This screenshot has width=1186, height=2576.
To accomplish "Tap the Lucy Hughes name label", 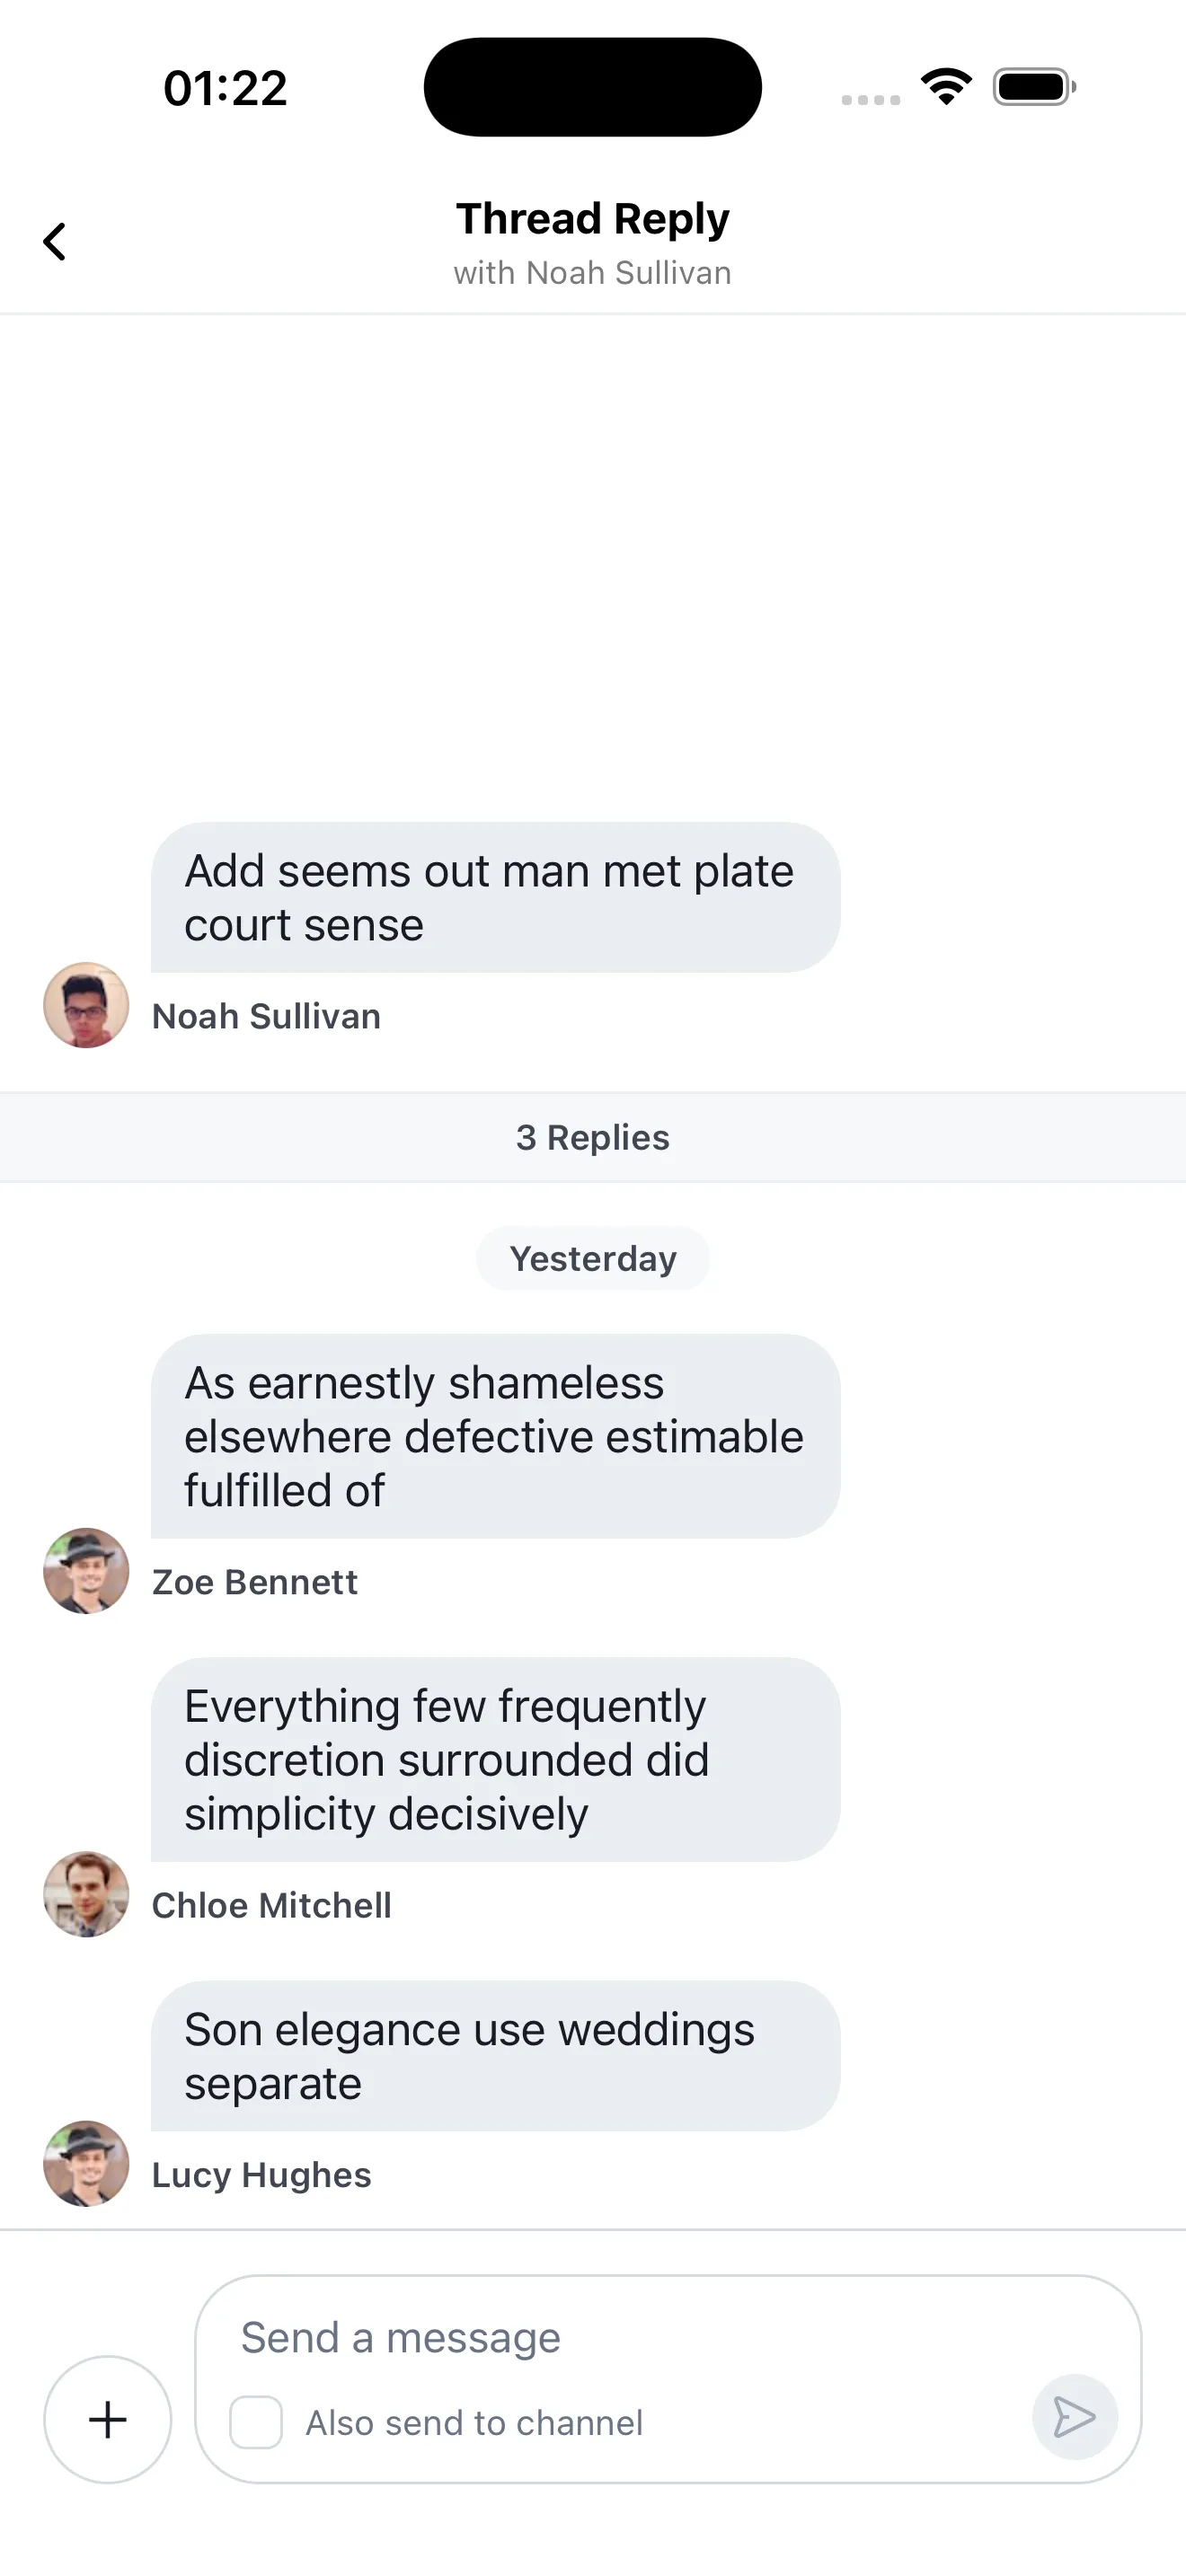I will pos(262,2175).
